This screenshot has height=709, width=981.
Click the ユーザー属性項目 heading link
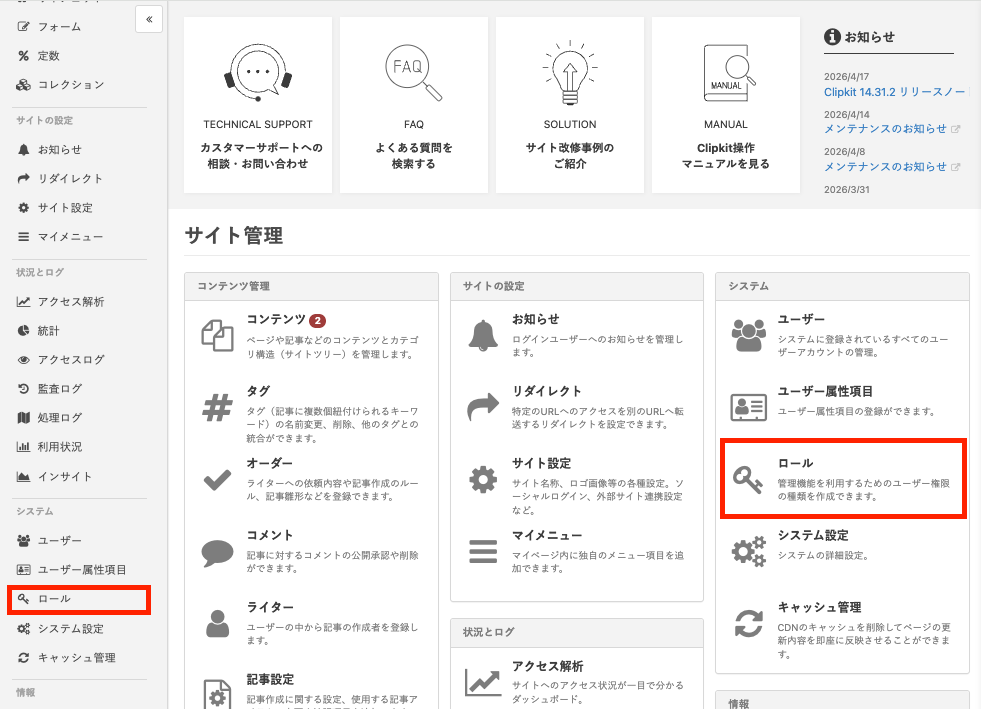point(825,391)
